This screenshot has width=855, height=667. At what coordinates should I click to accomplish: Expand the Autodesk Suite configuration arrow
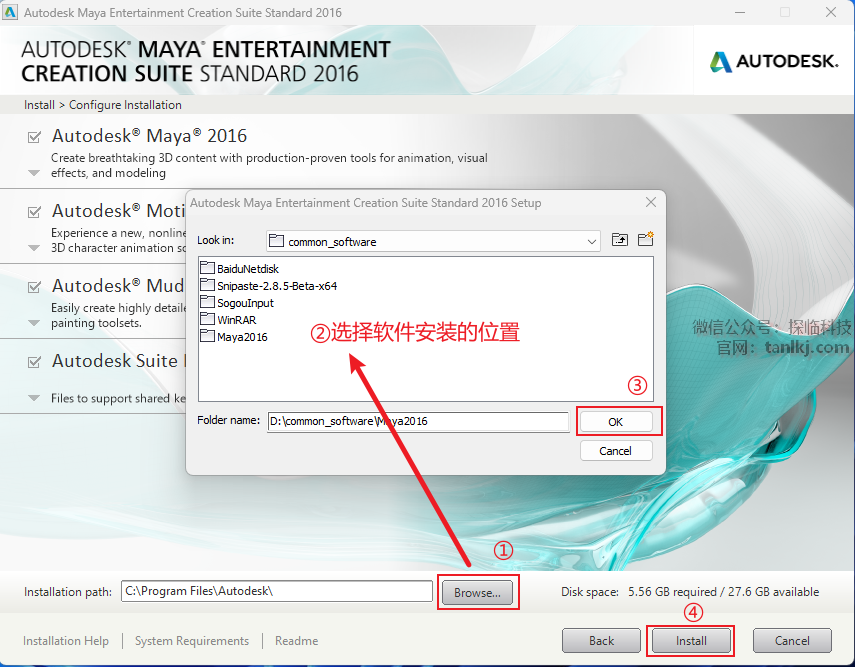point(34,398)
